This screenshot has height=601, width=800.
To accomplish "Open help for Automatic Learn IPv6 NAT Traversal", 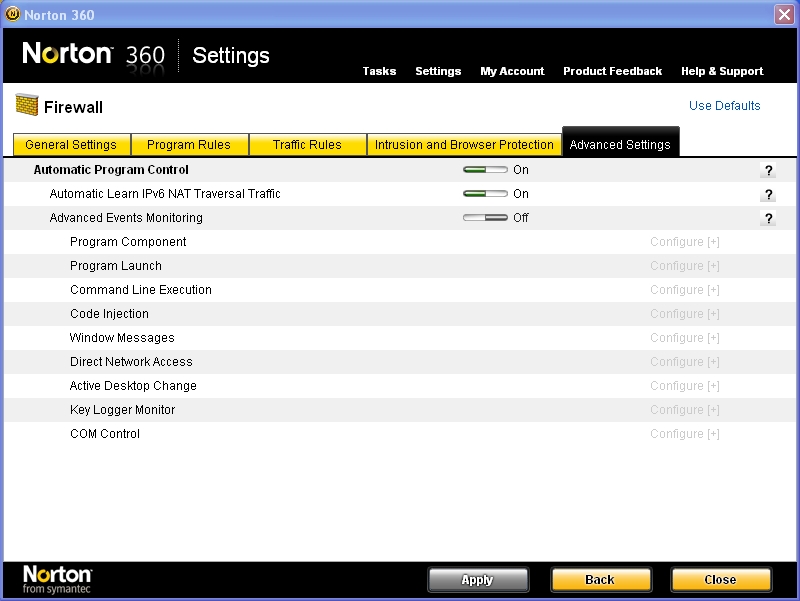I will 768,194.
